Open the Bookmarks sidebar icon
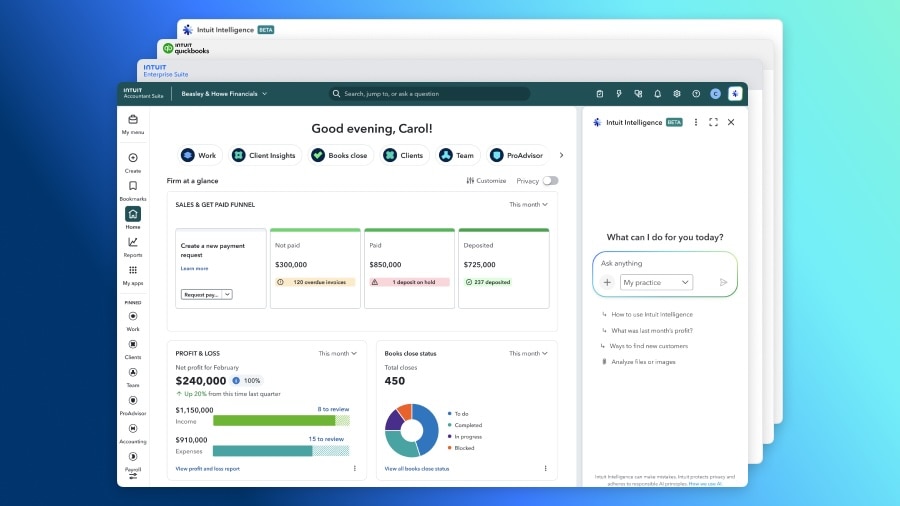The image size is (900, 506). tap(133, 186)
